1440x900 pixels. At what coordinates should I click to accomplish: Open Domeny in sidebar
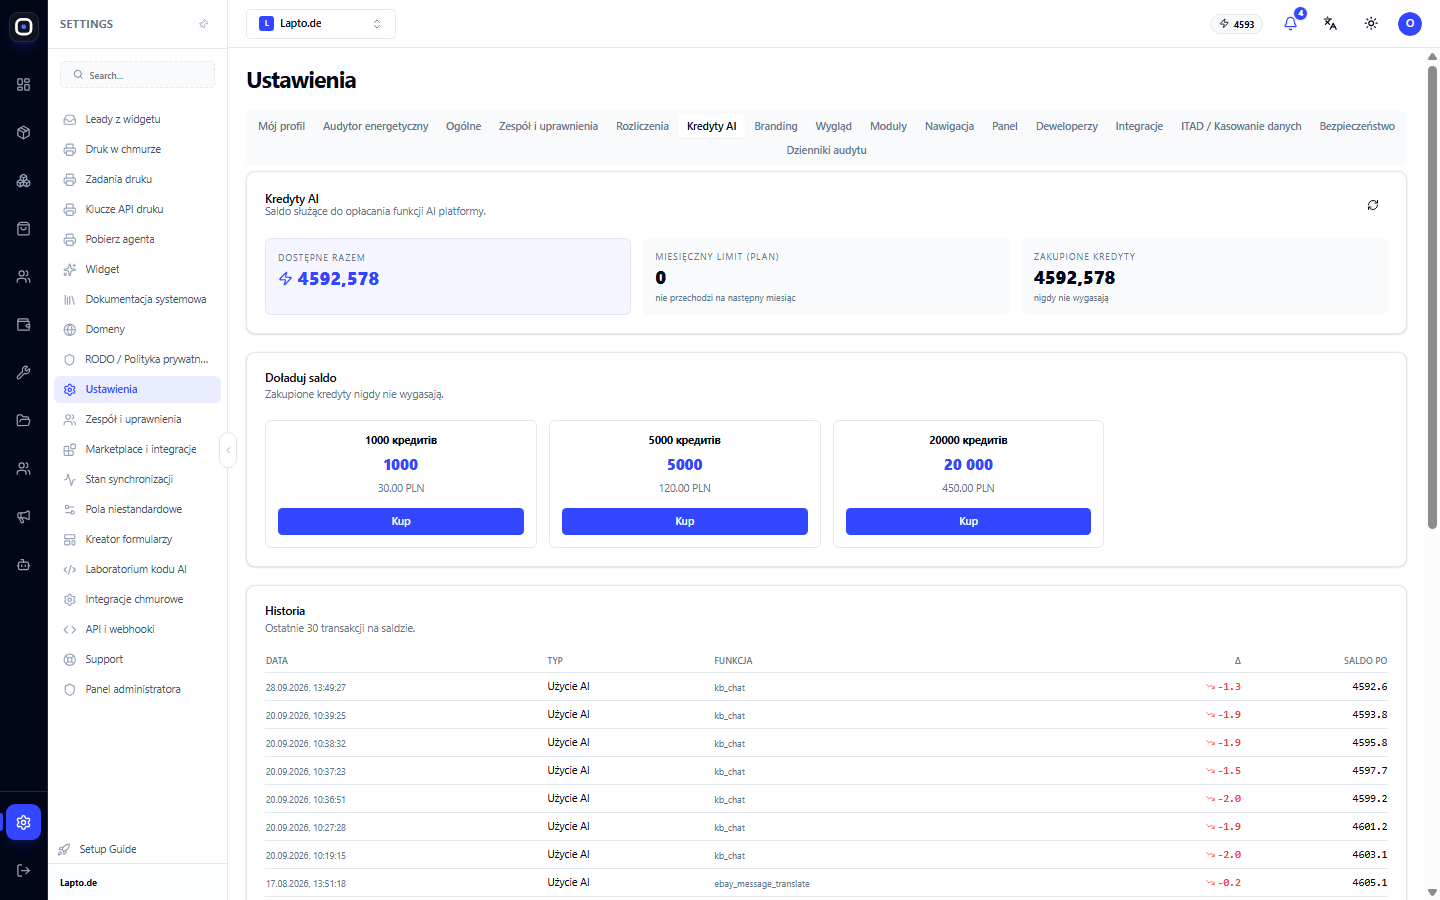[137, 329]
